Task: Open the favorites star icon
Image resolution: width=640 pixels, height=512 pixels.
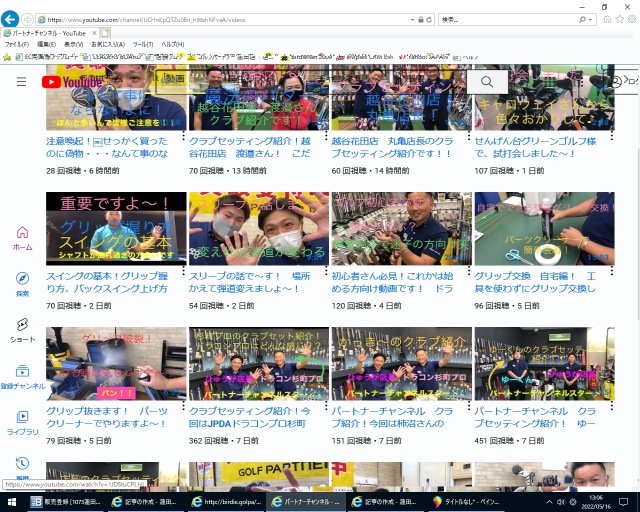Action: click(x=620, y=19)
